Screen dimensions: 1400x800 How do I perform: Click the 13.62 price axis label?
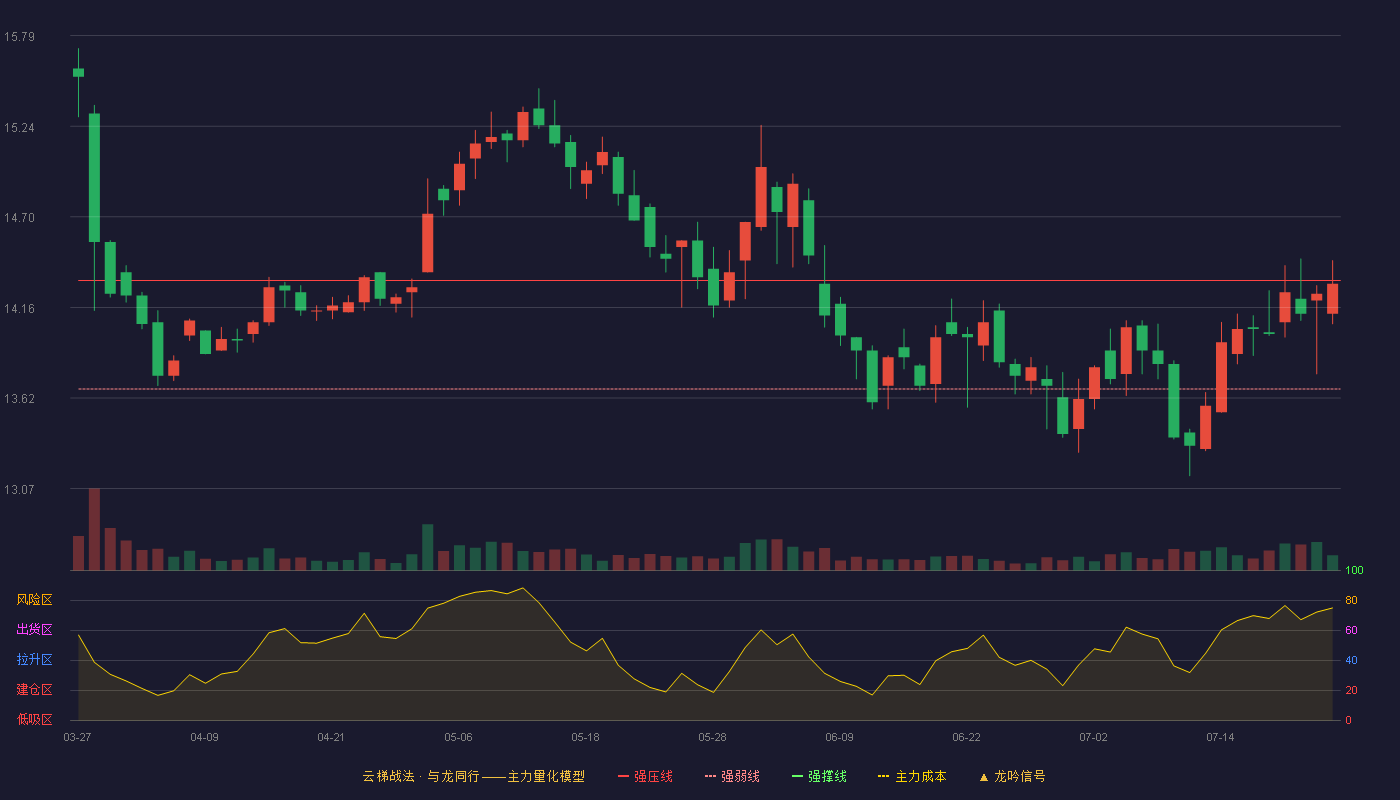click(19, 399)
